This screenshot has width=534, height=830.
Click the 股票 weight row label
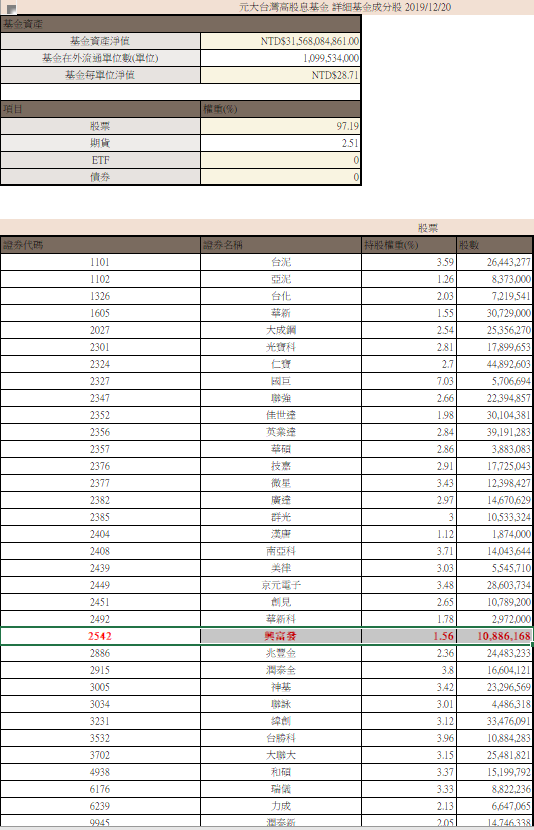pyautogui.click(x=100, y=126)
